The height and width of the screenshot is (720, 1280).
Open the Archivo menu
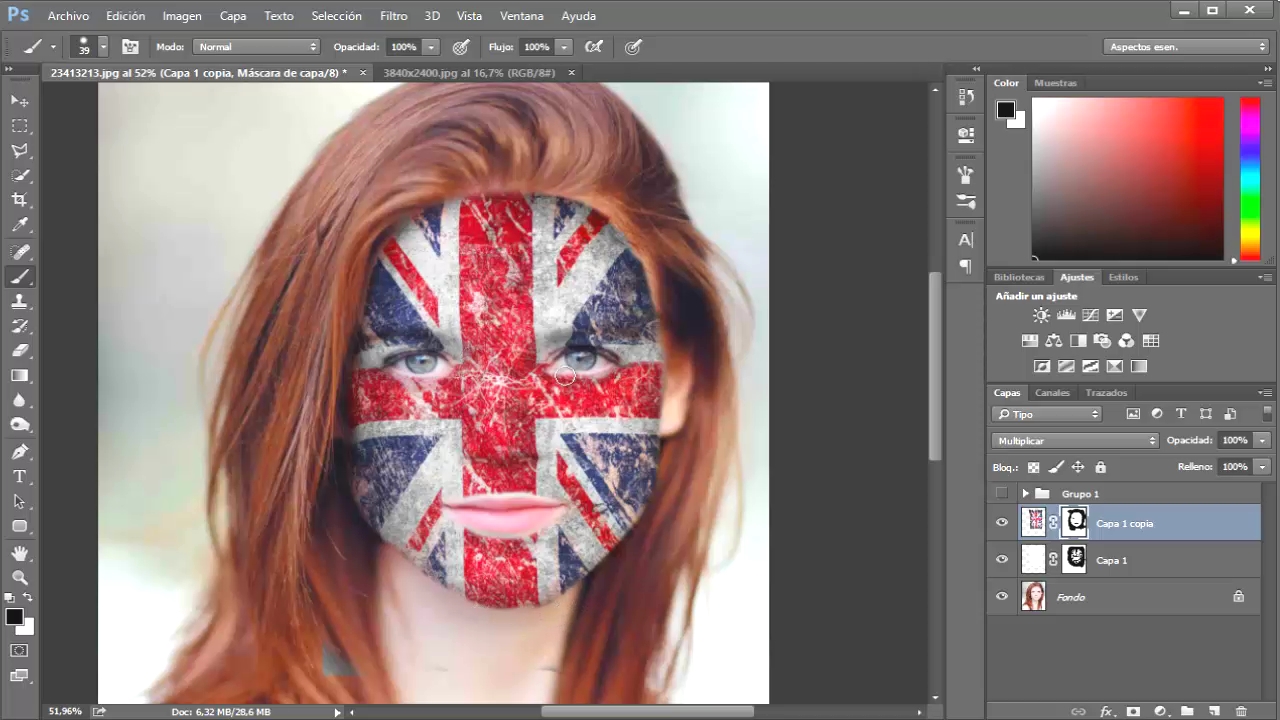68,16
